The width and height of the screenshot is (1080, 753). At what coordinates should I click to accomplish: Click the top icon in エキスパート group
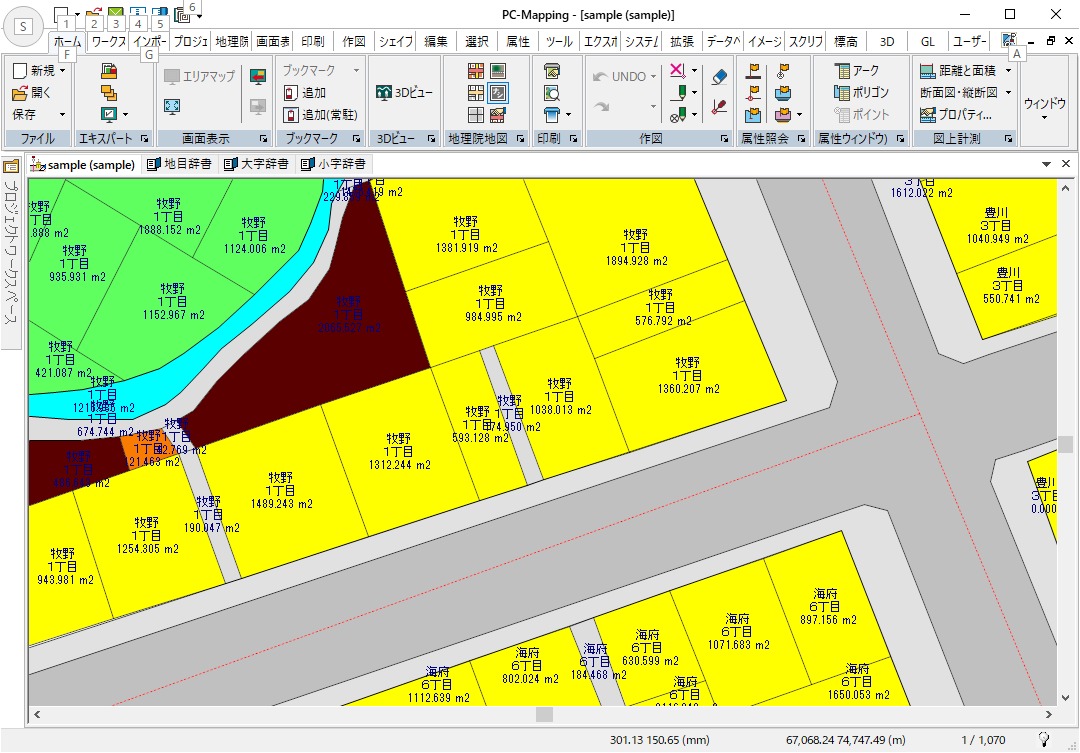click(109, 71)
